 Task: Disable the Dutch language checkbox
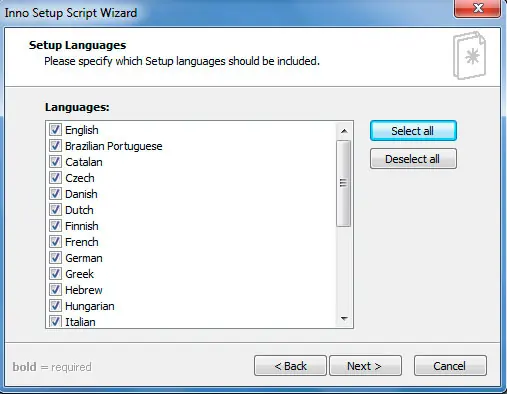[x=55, y=209]
